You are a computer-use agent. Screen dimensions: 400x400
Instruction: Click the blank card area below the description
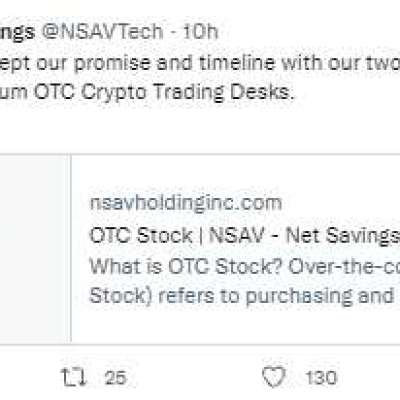236,325
